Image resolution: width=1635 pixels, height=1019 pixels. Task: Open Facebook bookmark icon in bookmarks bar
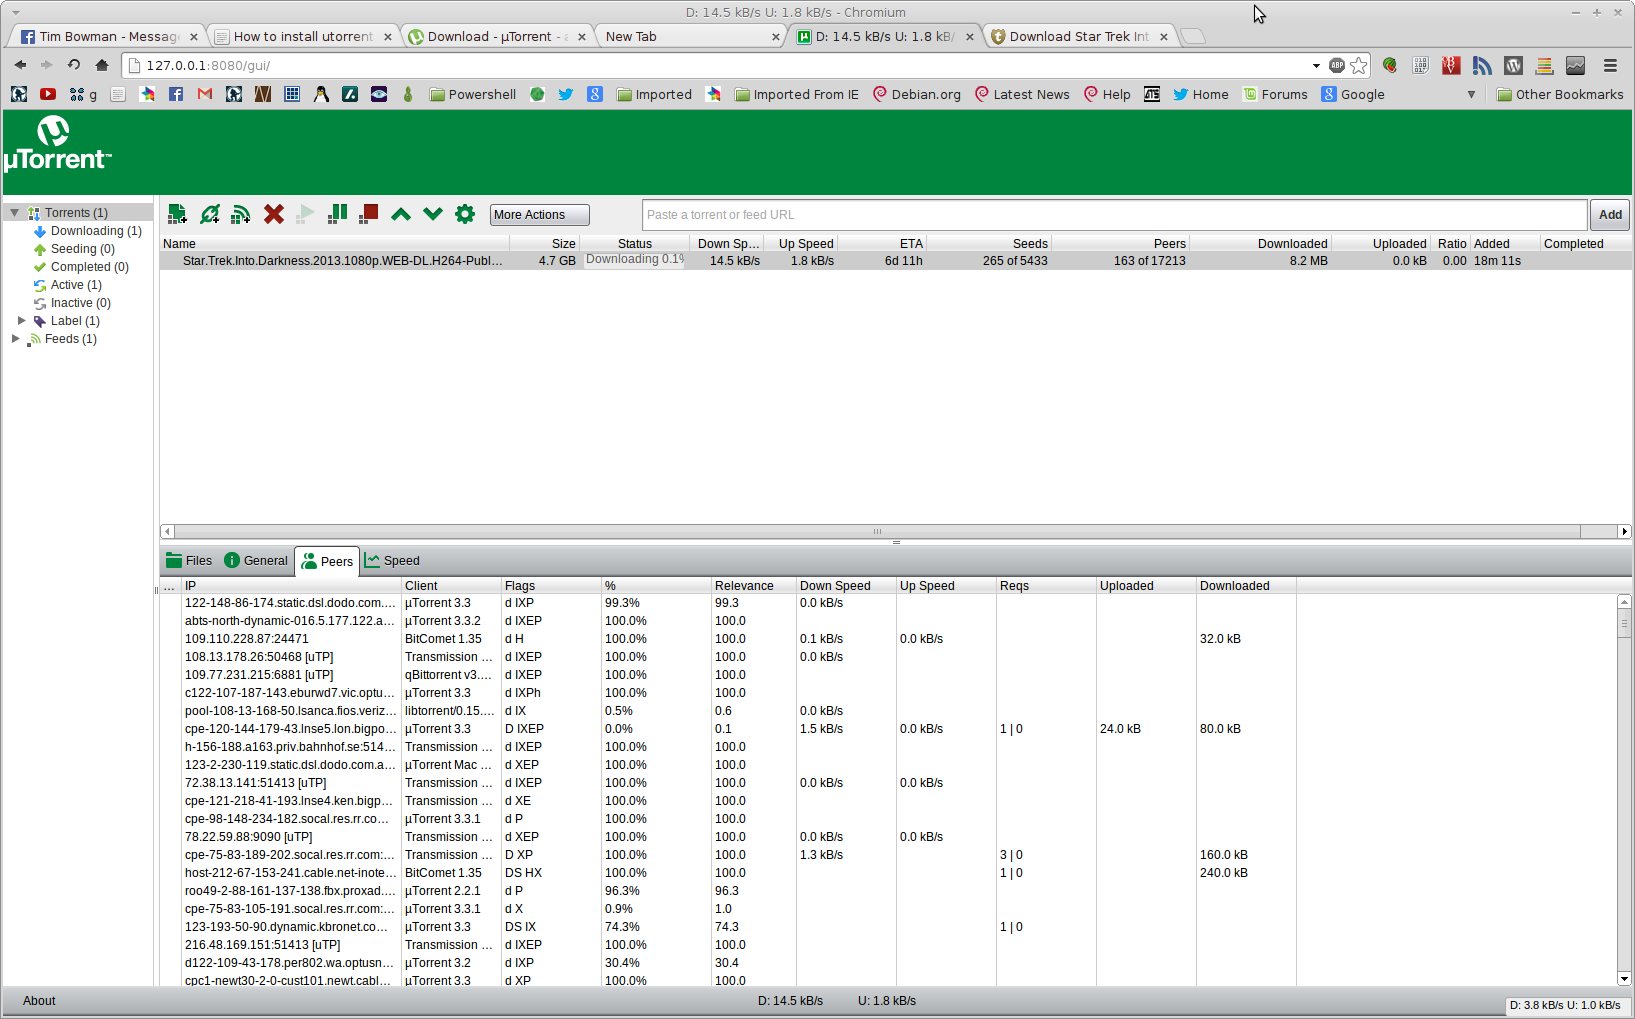click(176, 94)
